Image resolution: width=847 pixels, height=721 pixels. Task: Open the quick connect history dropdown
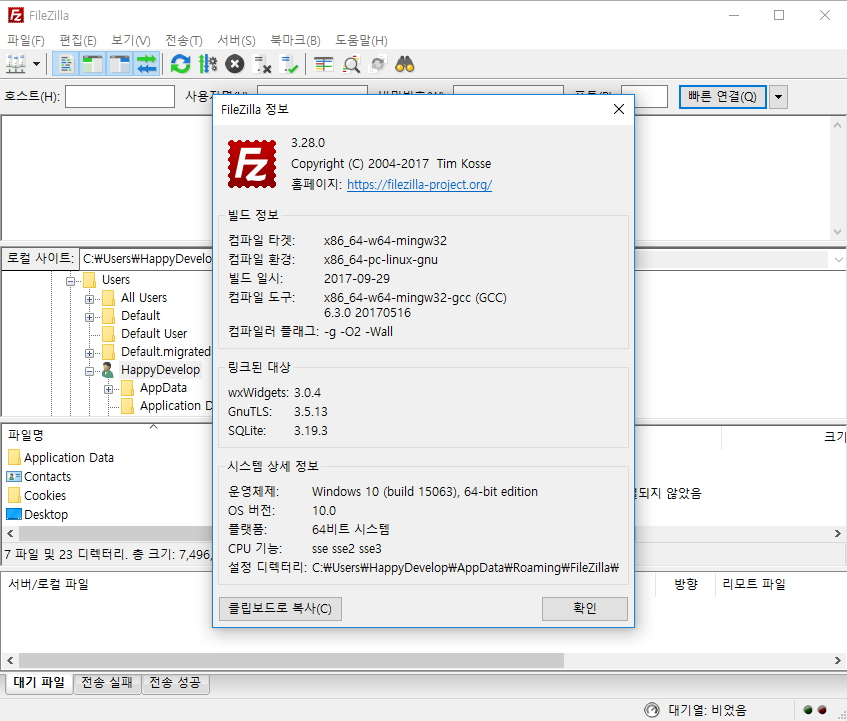coord(778,97)
